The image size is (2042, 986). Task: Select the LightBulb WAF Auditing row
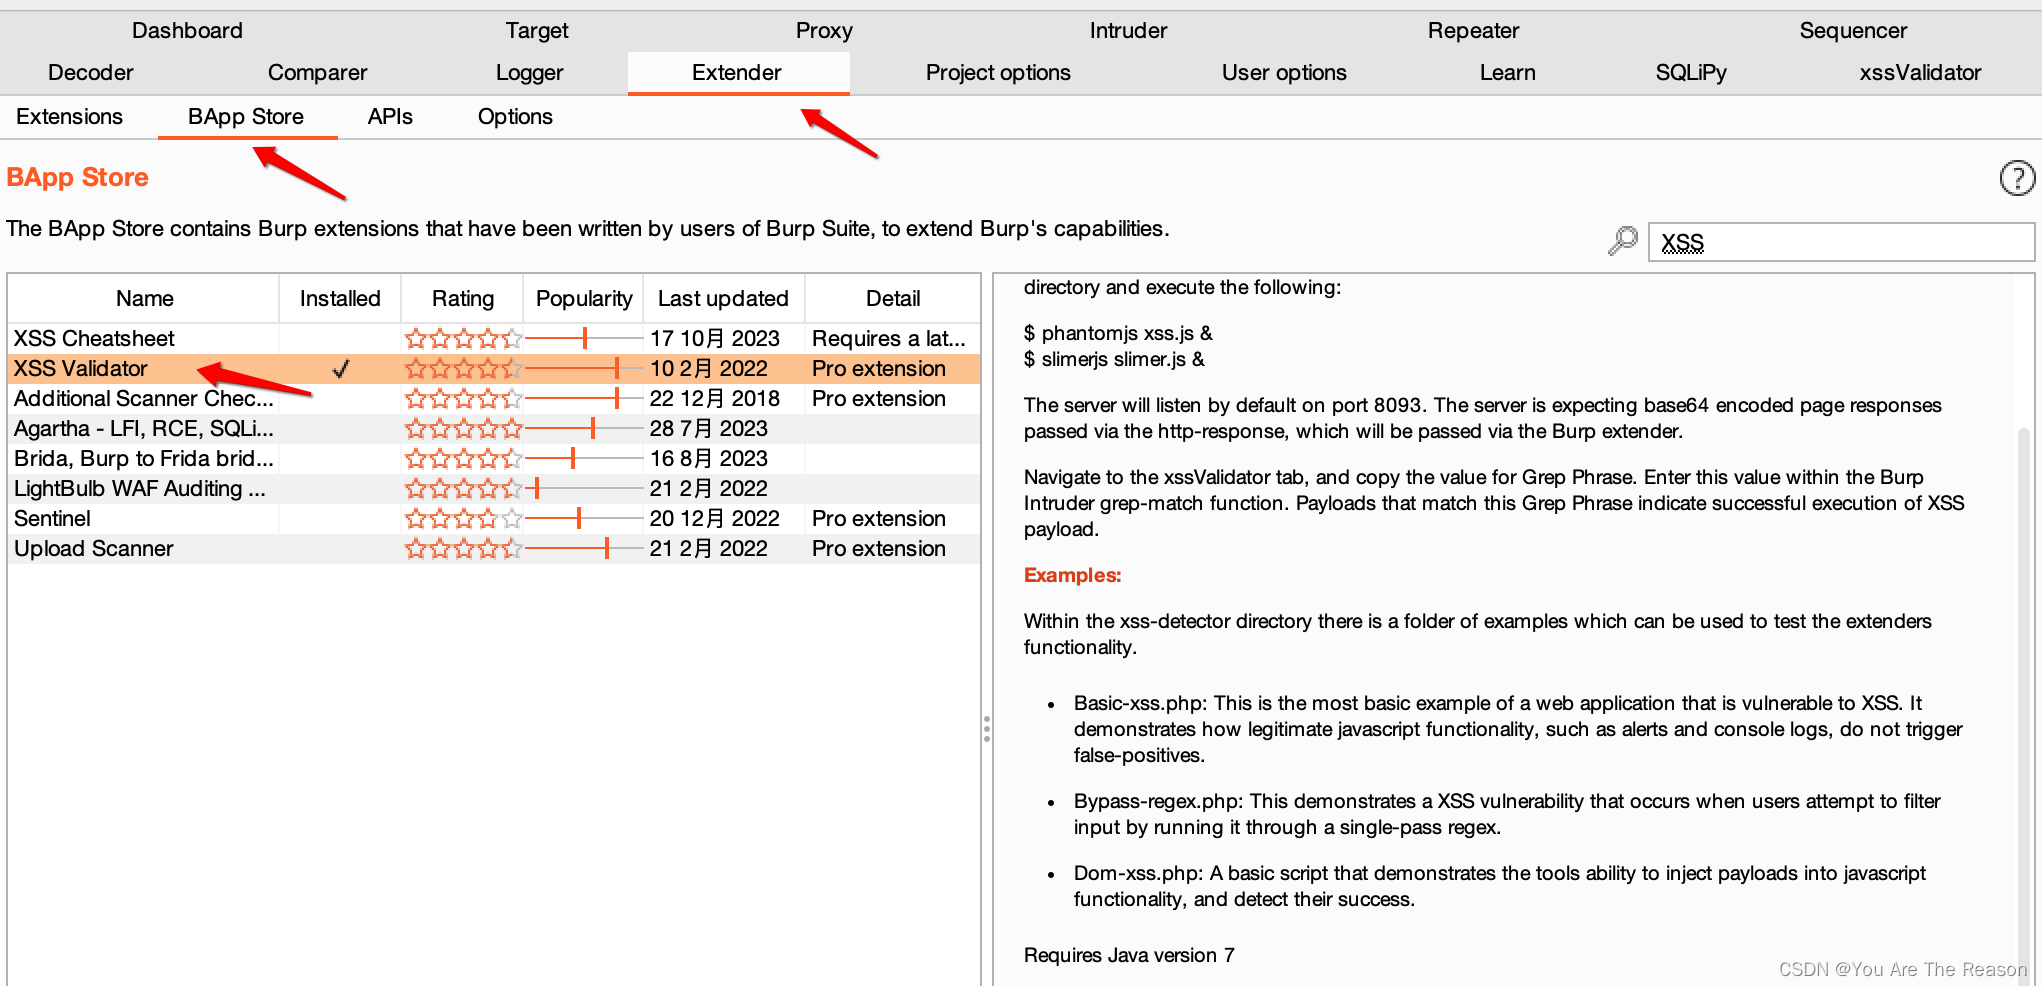(x=494, y=488)
